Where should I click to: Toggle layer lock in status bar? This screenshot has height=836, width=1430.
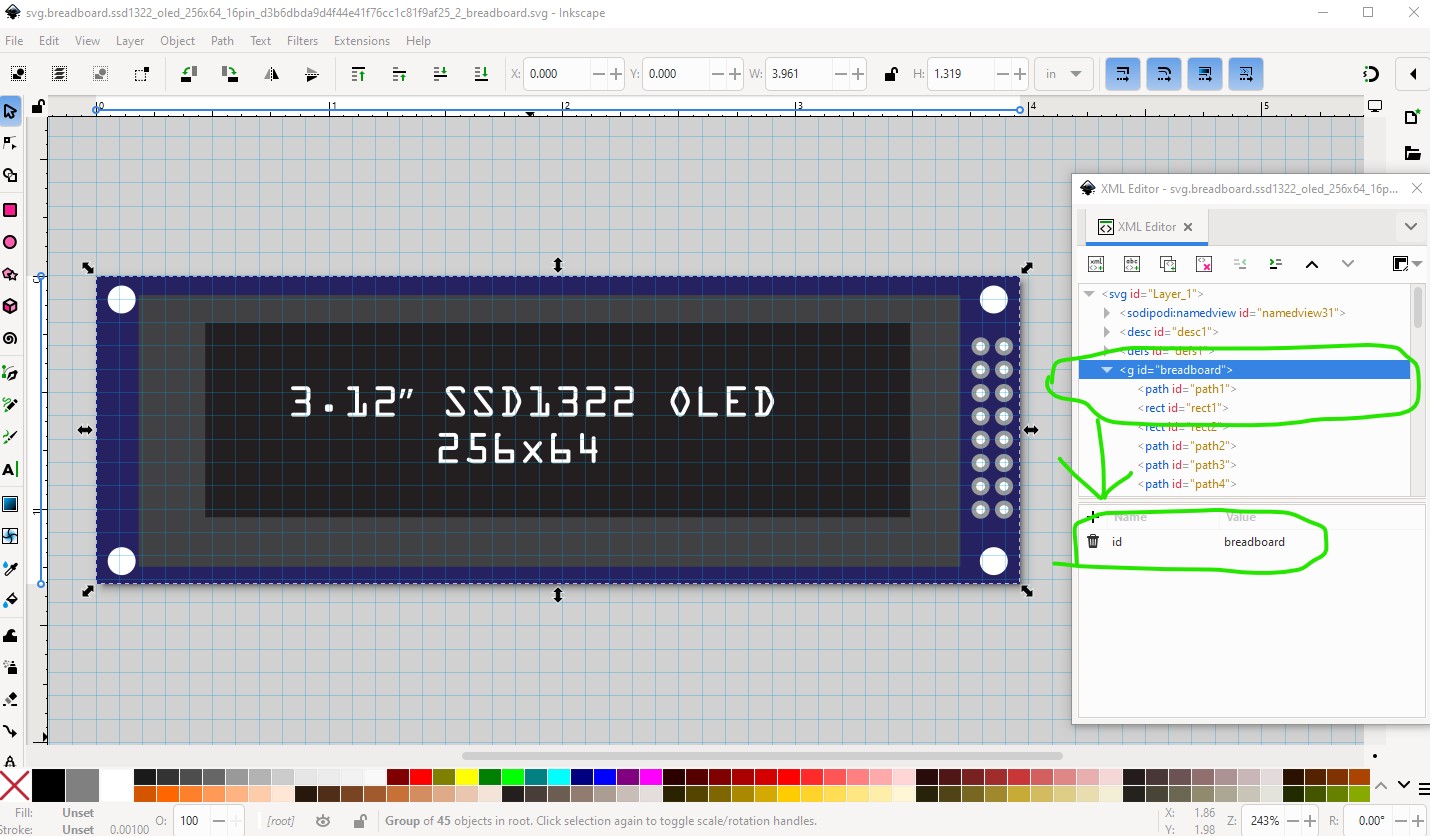[358, 821]
